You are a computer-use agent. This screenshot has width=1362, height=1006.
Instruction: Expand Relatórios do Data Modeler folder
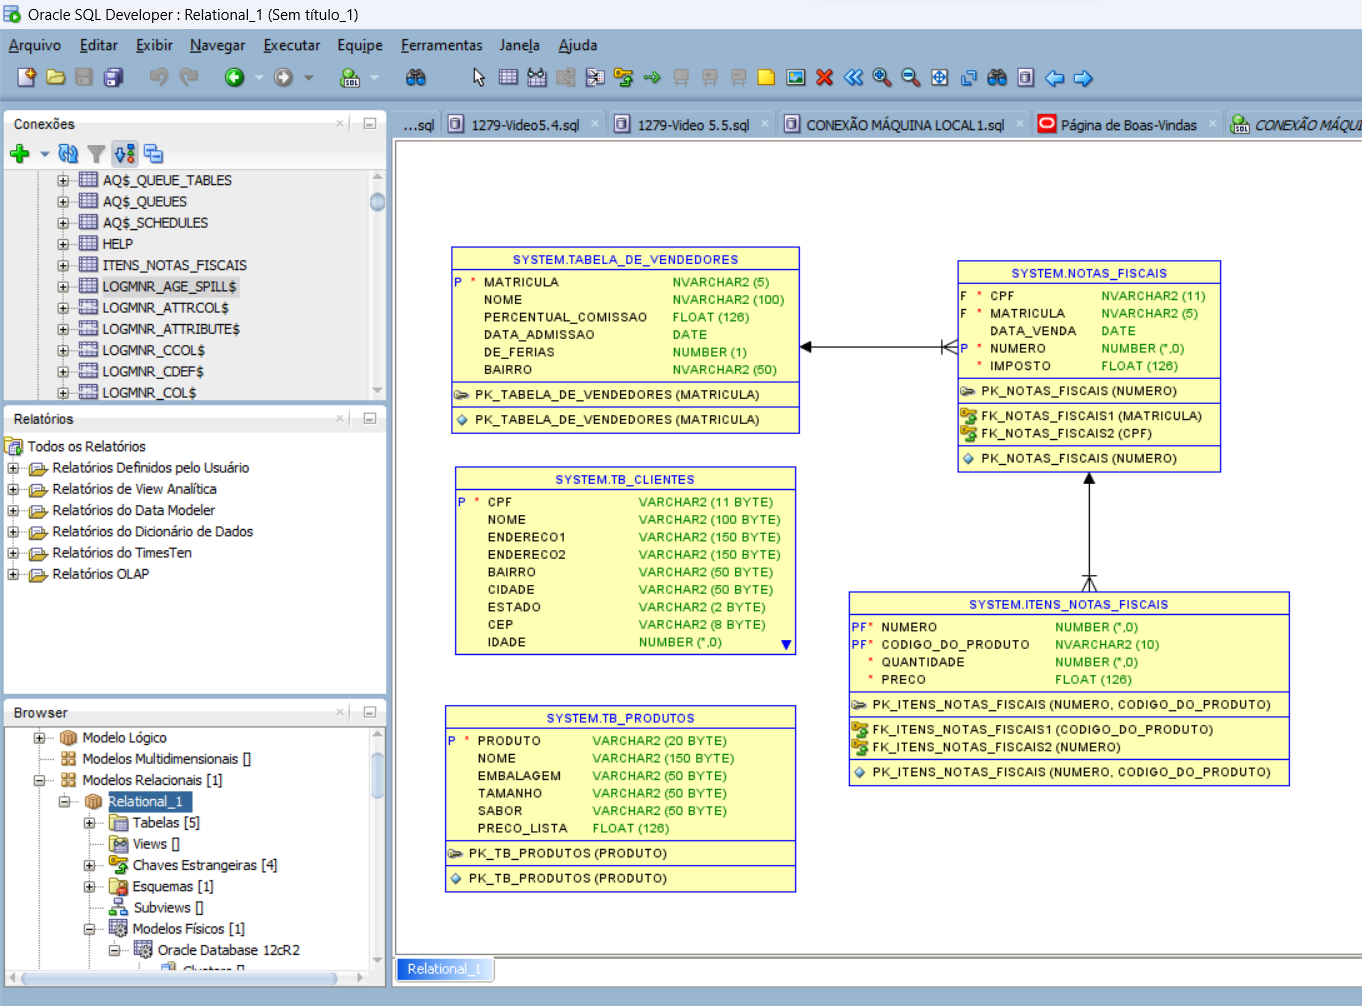(13, 510)
